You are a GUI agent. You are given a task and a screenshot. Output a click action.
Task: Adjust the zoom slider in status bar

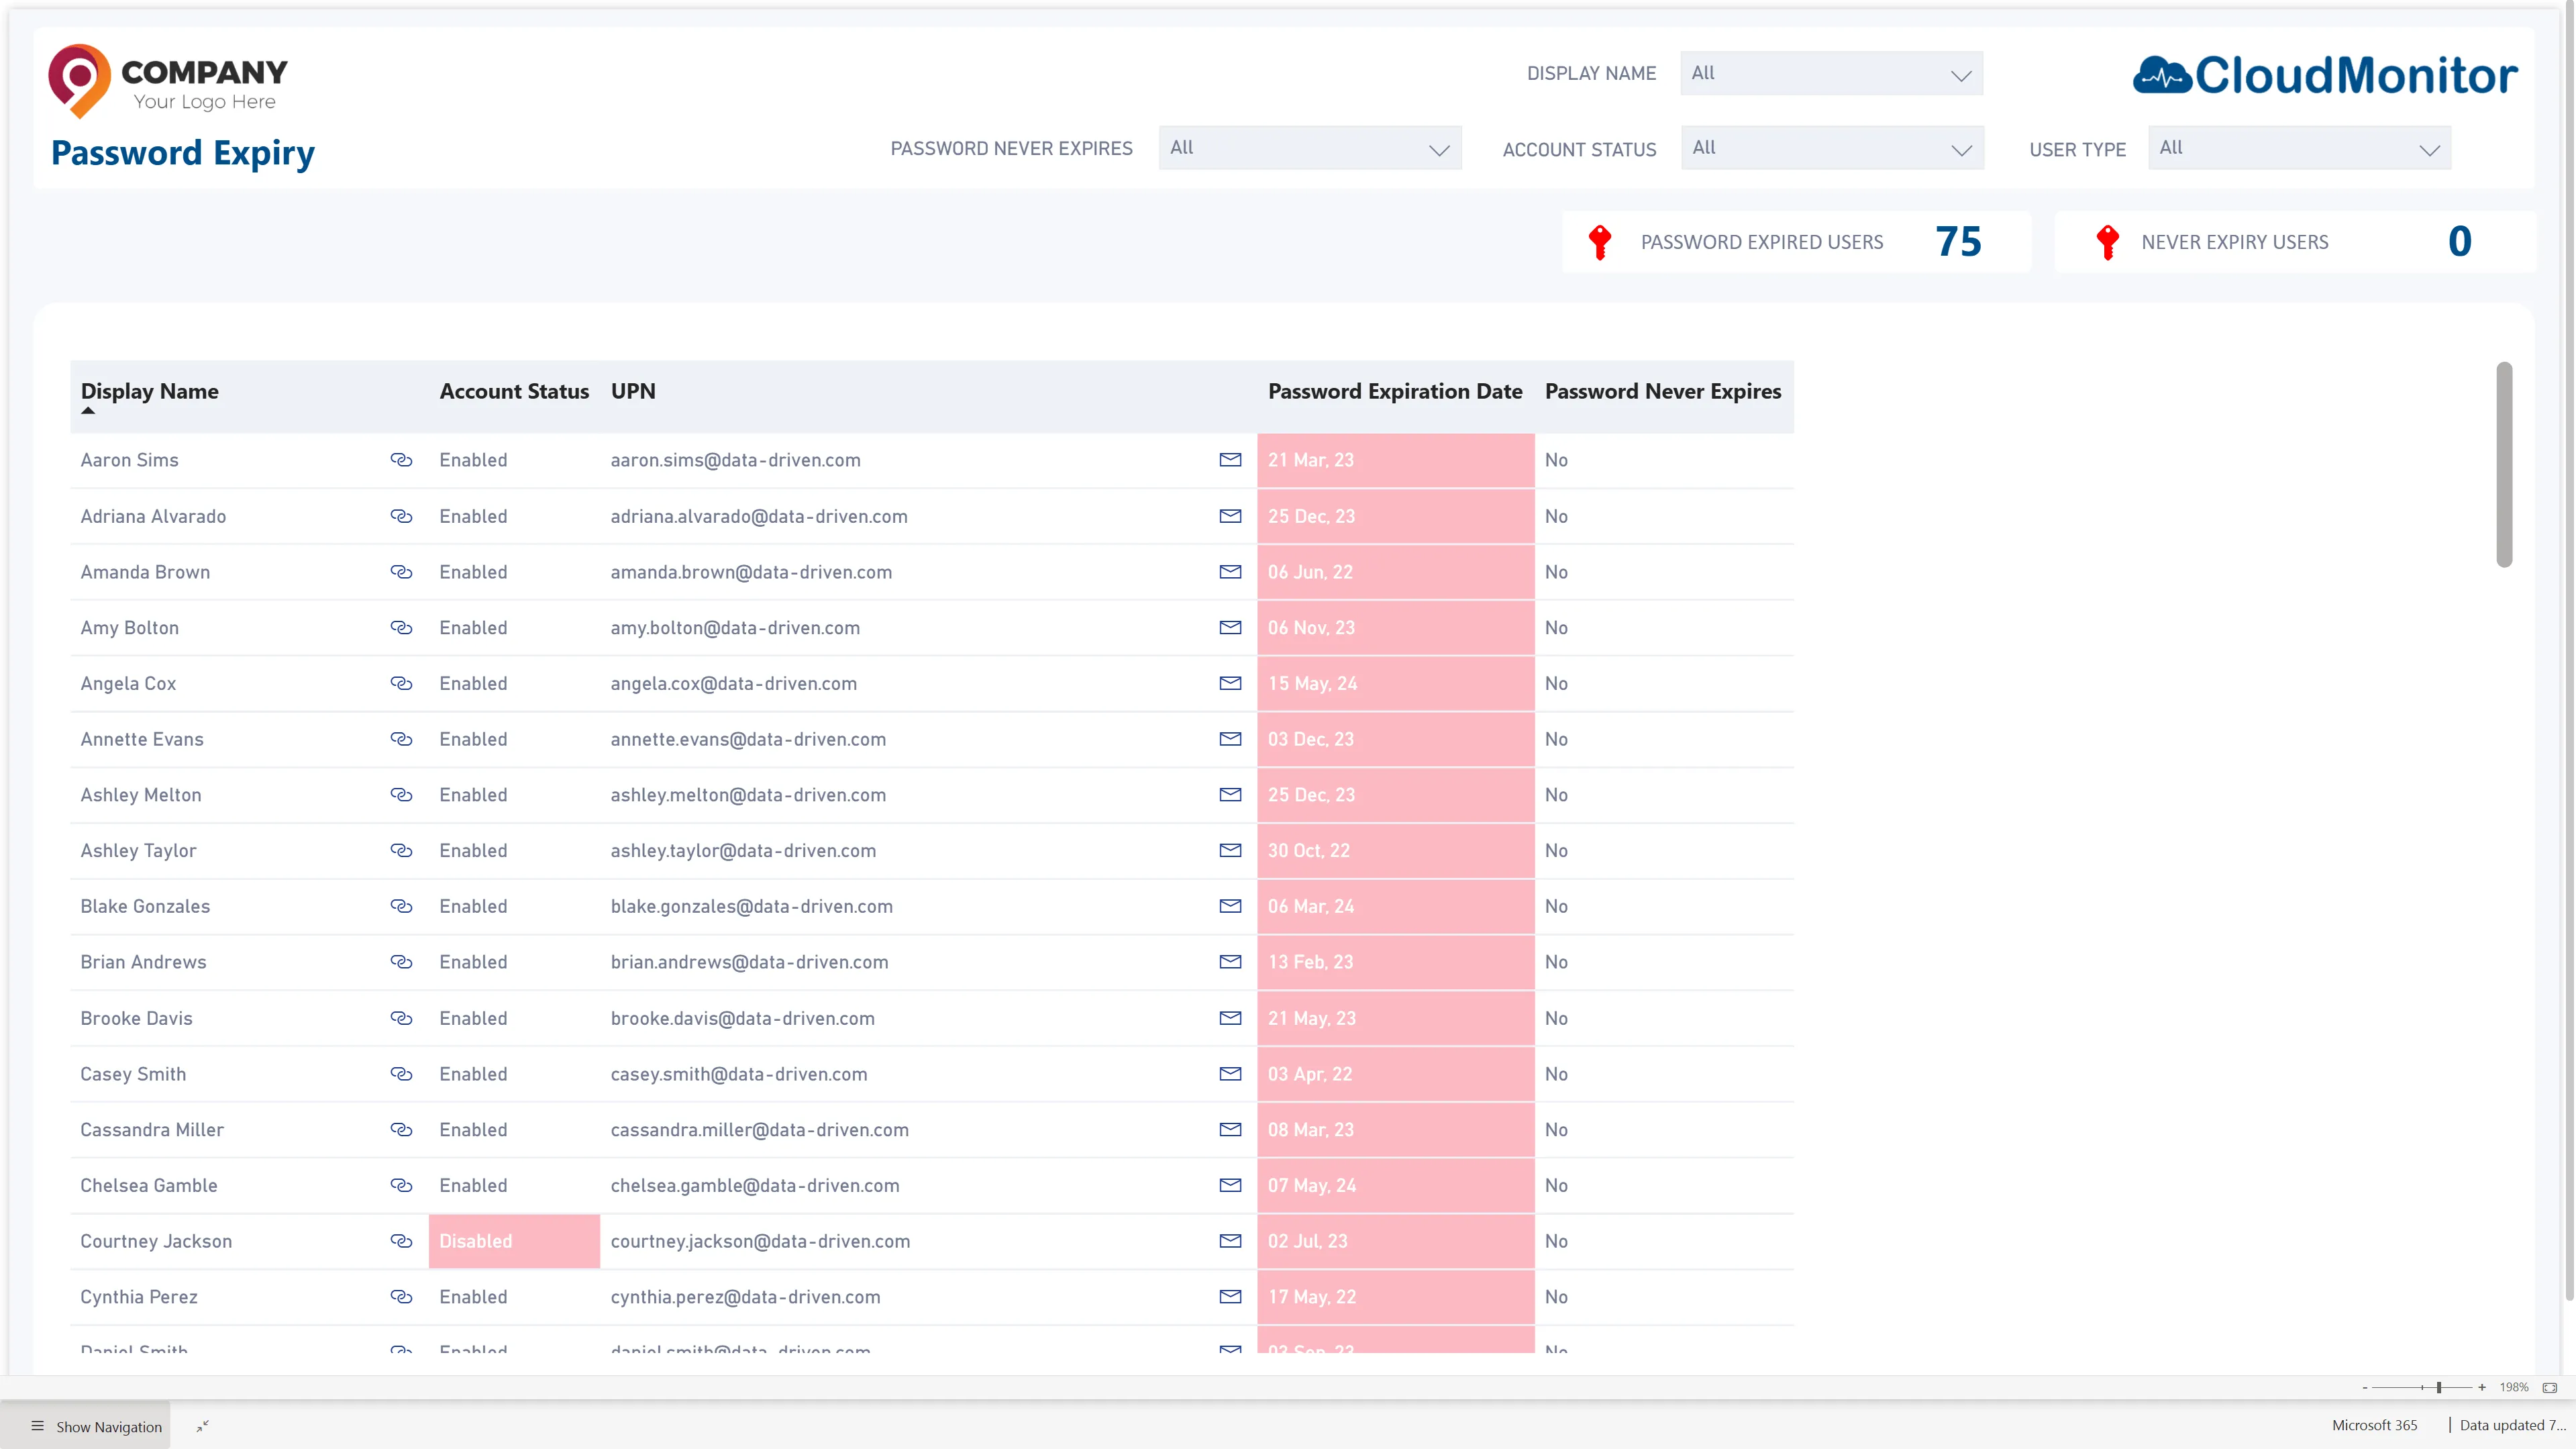[2439, 1387]
